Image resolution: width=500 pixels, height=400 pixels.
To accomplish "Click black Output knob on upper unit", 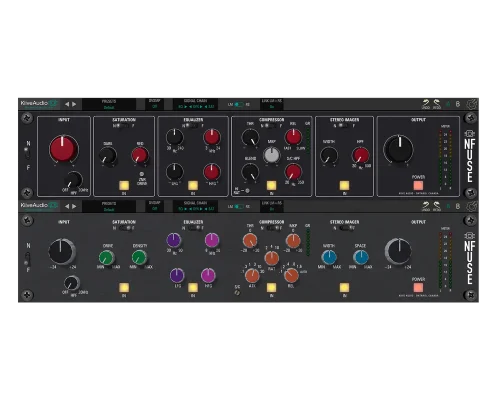I will tap(398, 149).
